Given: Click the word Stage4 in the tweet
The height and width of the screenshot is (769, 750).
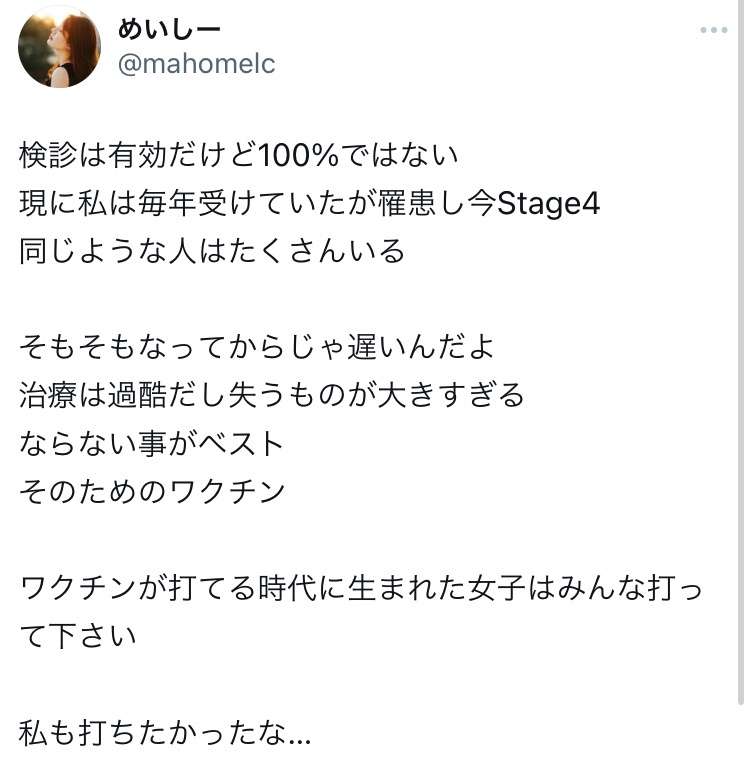Looking at the screenshot, I should point(548,204).
